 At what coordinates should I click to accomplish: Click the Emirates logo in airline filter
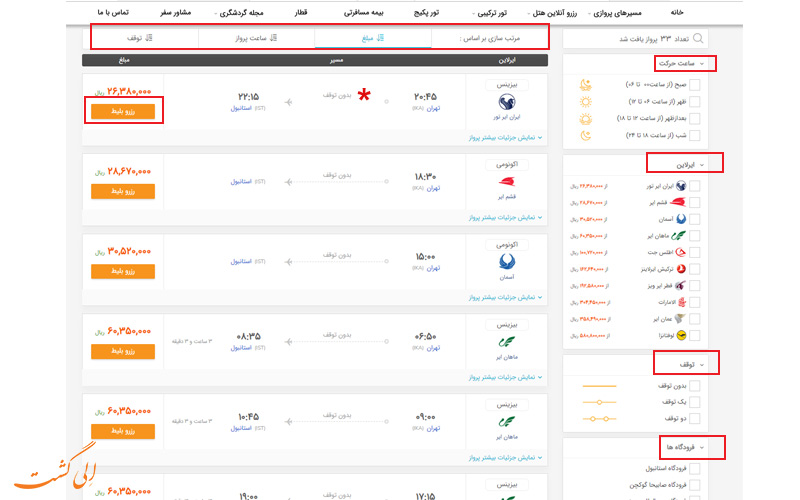[x=681, y=302]
